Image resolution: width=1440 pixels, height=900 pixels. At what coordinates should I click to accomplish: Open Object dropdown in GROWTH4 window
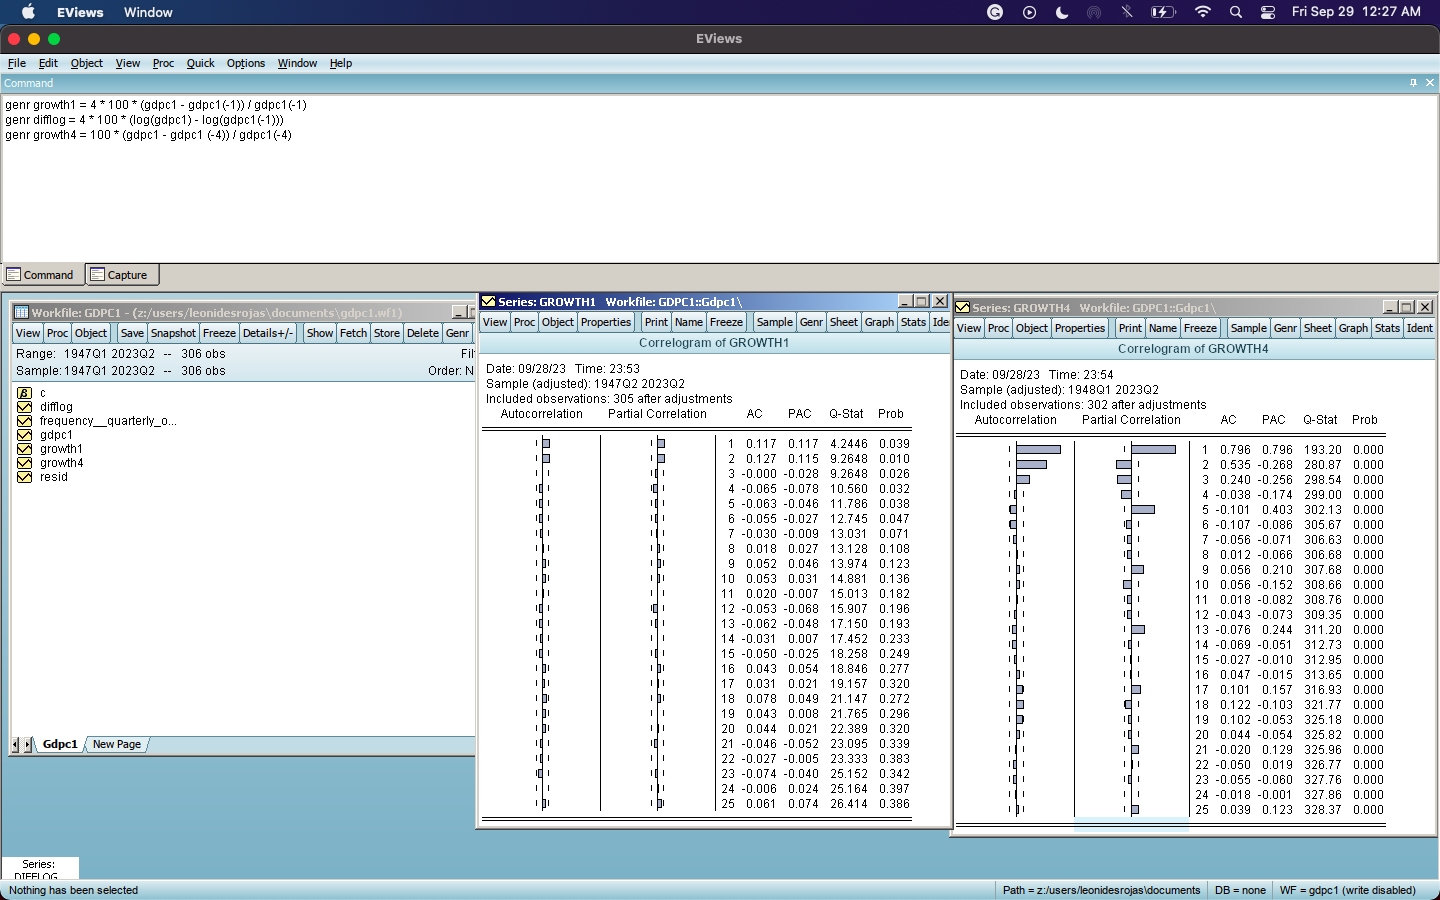(1031, 328)
